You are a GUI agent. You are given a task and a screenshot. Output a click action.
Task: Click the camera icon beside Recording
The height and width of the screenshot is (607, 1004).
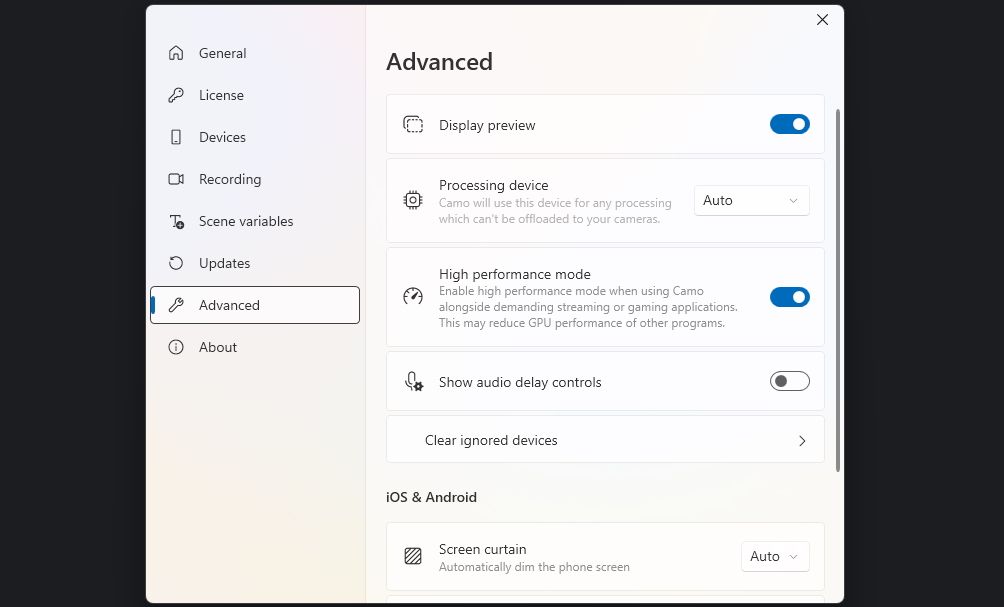(x=176, y=179)
